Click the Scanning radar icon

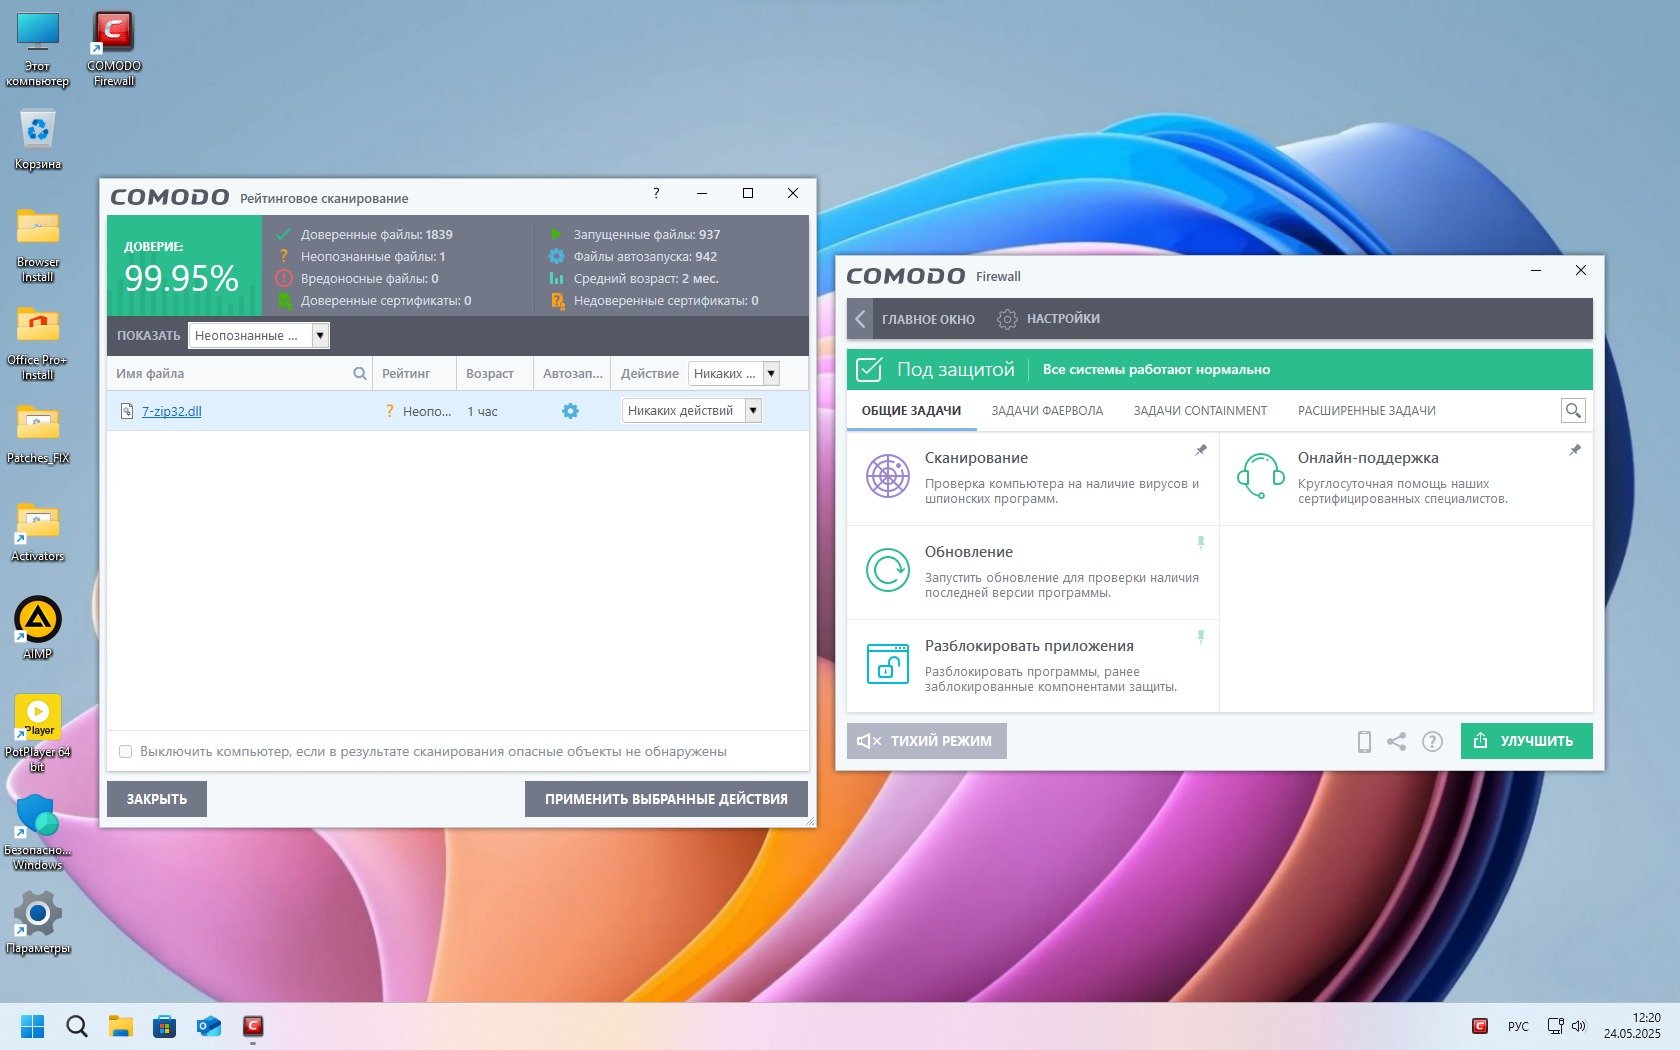click(x=887, y=476)
